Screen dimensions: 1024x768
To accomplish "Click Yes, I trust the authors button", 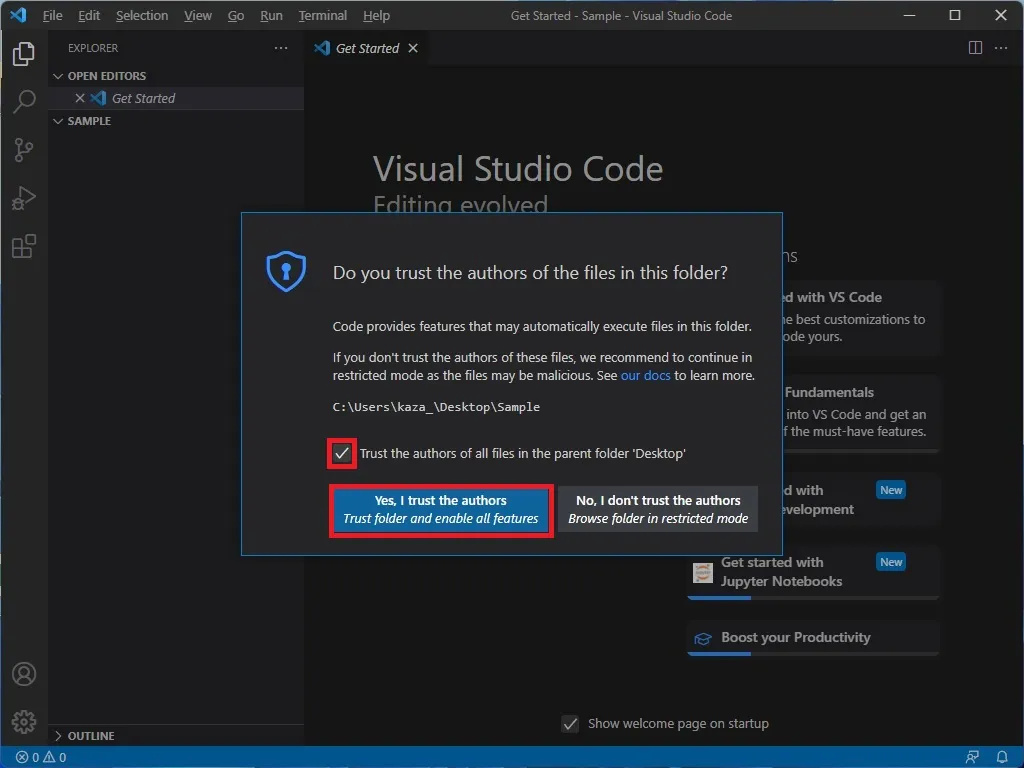I will tap(440, 510).
